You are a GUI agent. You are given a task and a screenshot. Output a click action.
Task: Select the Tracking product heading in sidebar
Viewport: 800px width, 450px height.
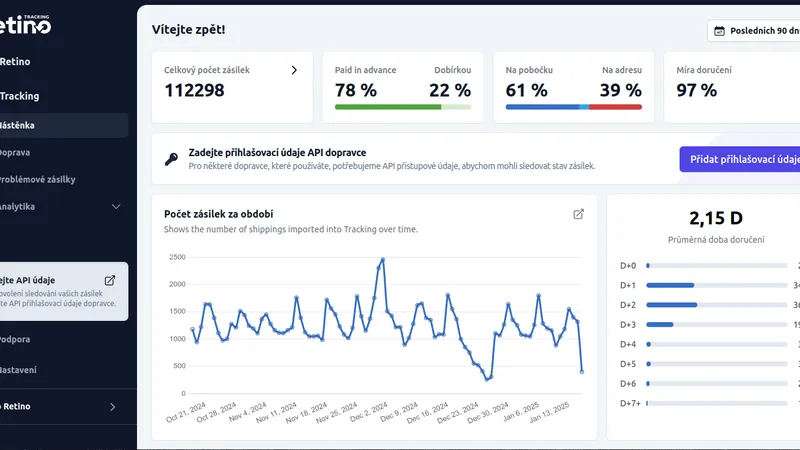click(x=19, y=96)
